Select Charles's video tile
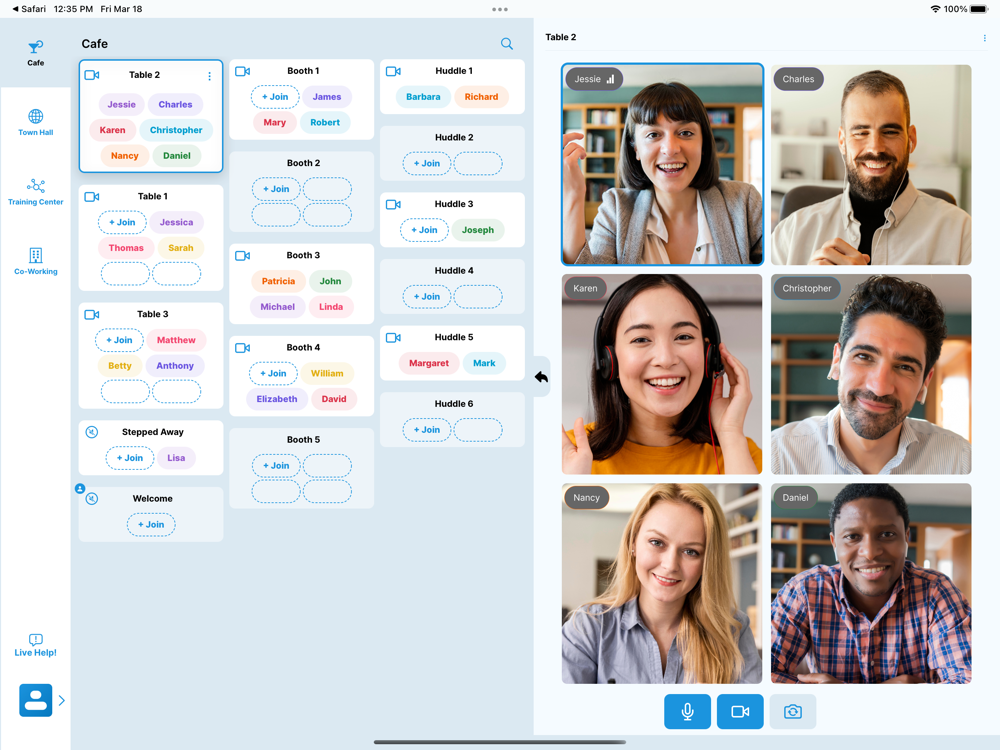Image resolution: width=1000 pixels, height=750 pixels. point(871,165)
